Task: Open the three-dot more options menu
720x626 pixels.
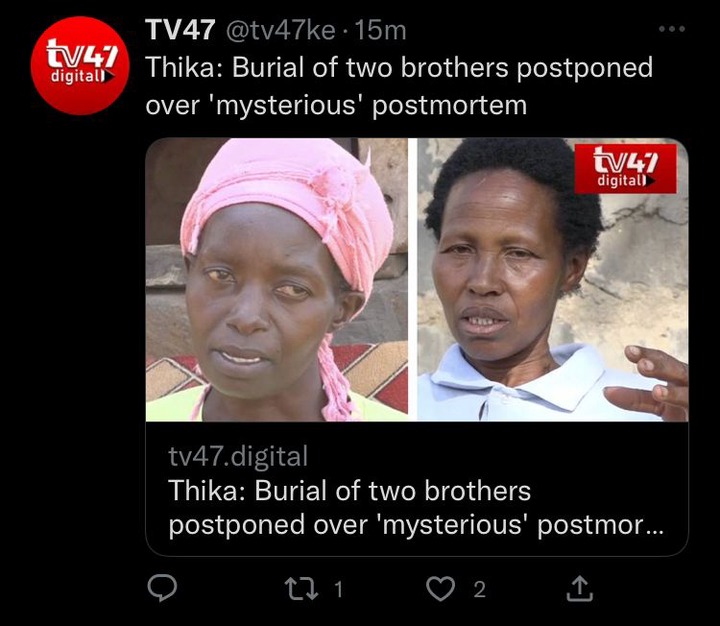Action: point(672,28)
